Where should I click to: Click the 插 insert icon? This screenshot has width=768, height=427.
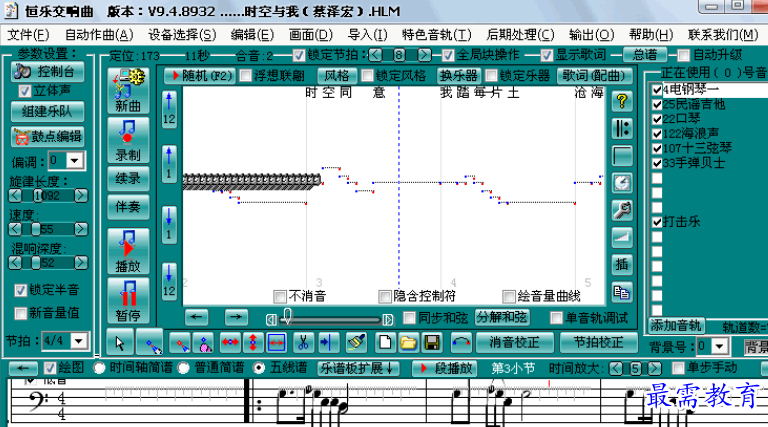[622, 265]
